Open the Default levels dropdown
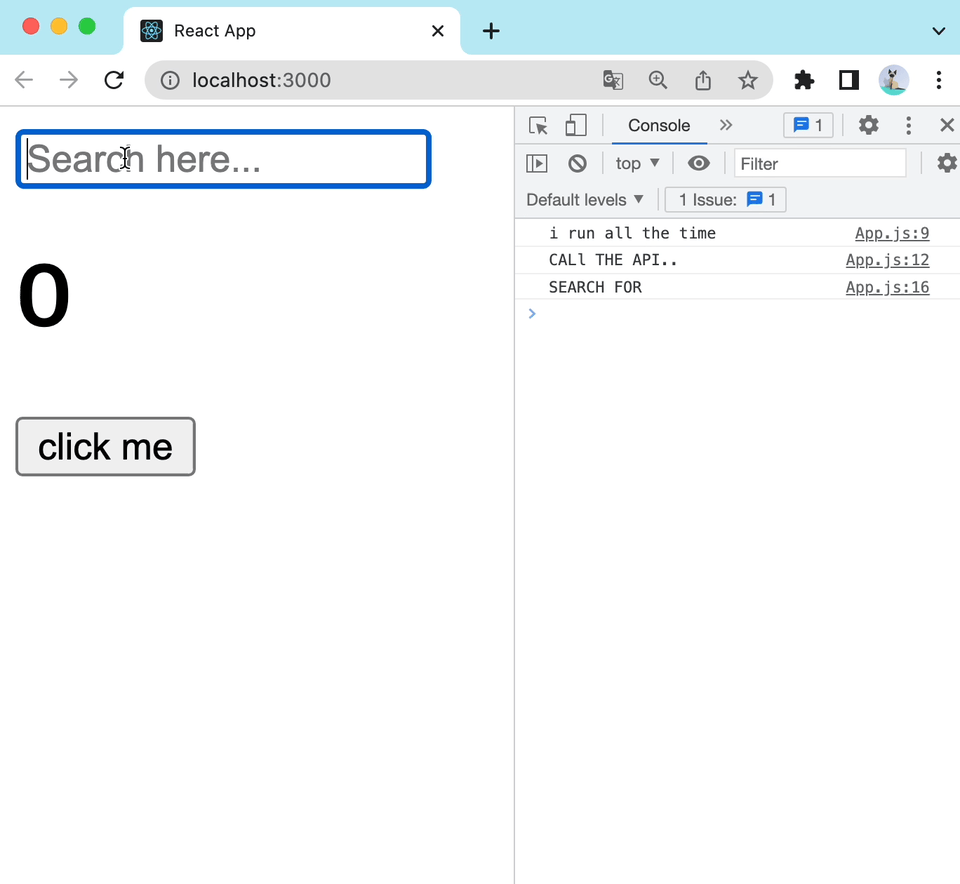Image resolution: width=960 pixels, height=884 pixels. (585, 200)
